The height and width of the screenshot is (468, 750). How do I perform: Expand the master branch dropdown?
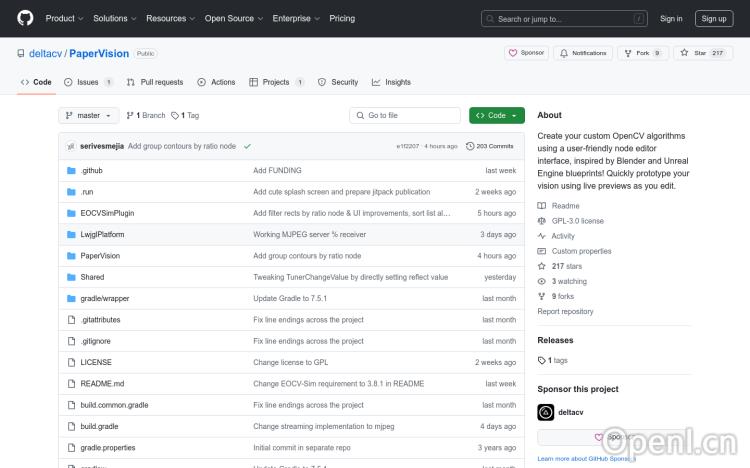click(89, 116)
